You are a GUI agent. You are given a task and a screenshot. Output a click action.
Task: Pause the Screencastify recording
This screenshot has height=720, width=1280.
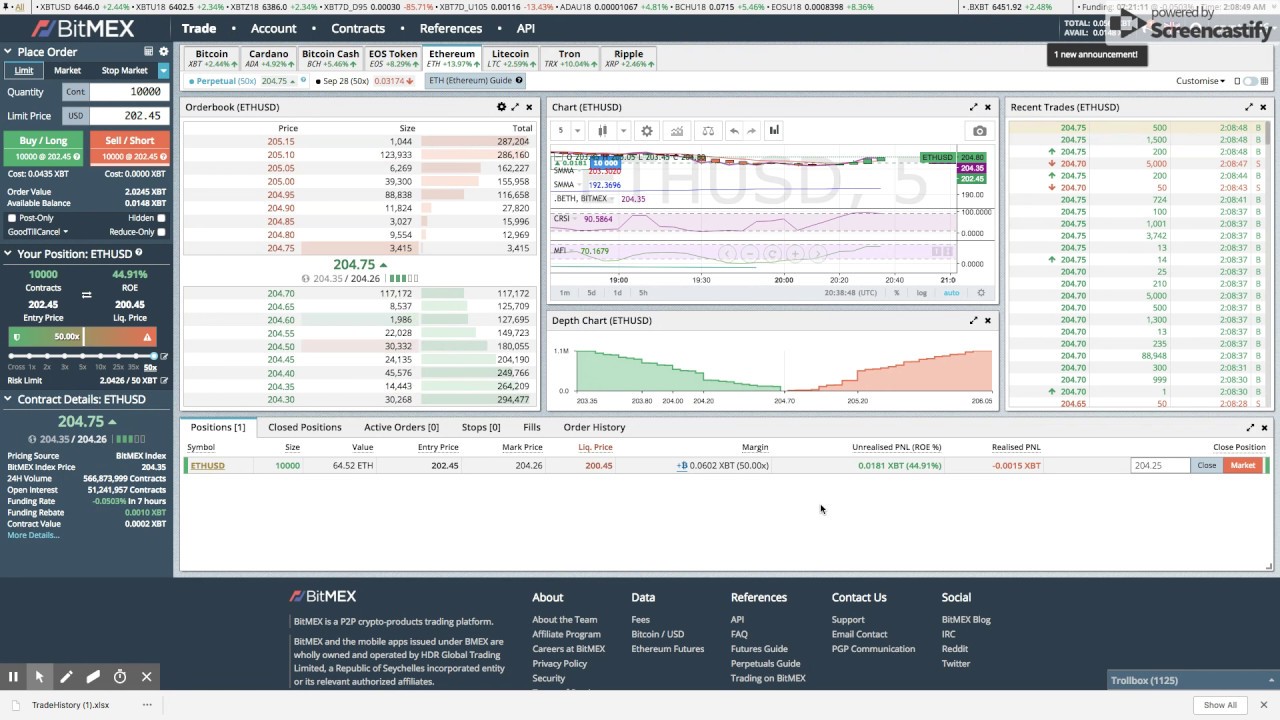(x=13, y=677)
